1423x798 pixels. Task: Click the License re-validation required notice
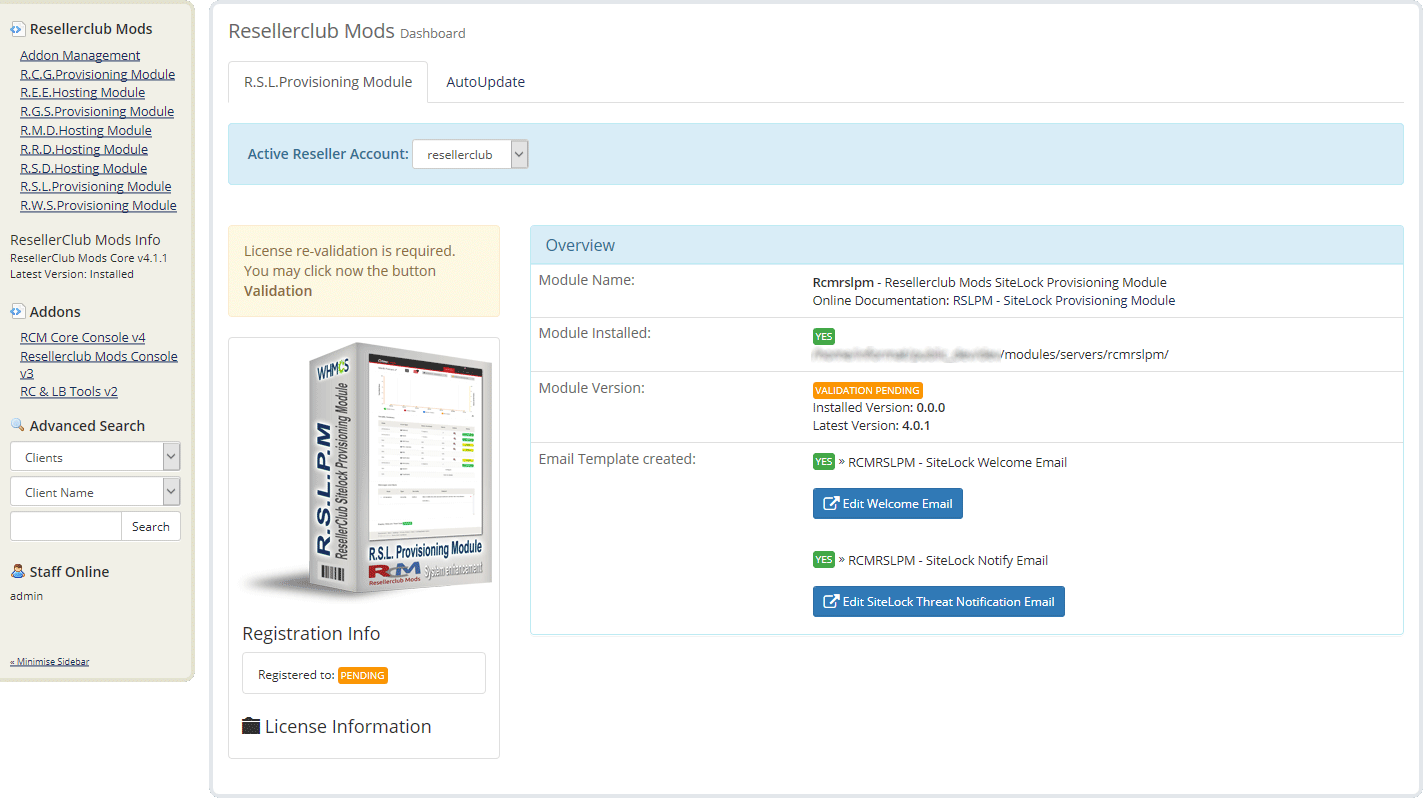(364, 271)
